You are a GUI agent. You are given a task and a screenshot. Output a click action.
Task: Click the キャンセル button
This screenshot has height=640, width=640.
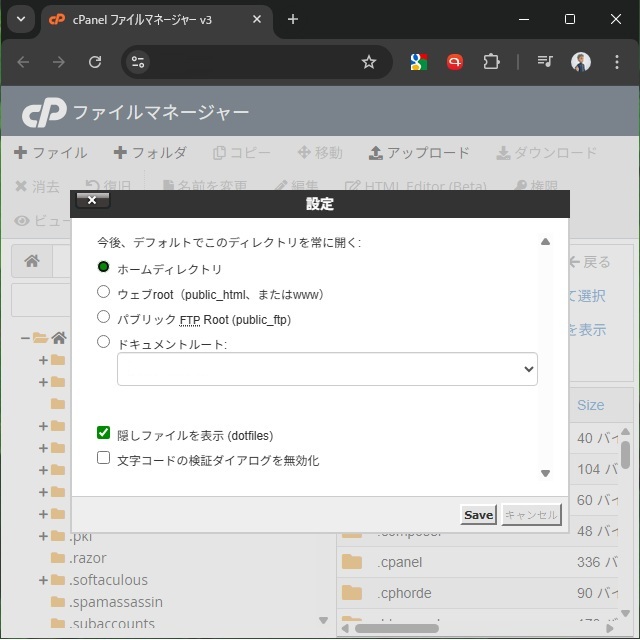tap(531, 515)
